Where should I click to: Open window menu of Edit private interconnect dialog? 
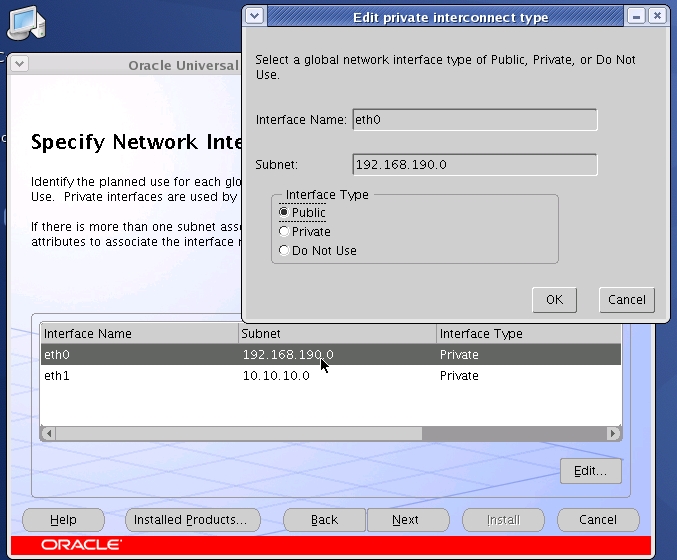[x=255, y=16]
